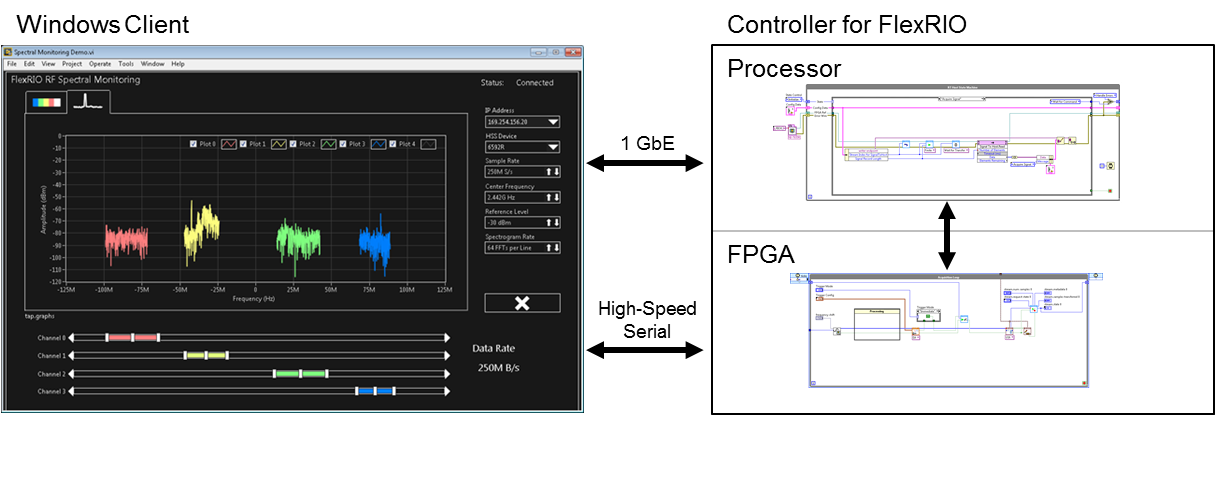Click the Plot 3 blue waveform icon
Image resolution: width=1215 pixels, height=480 pixels.
(379, 144)
